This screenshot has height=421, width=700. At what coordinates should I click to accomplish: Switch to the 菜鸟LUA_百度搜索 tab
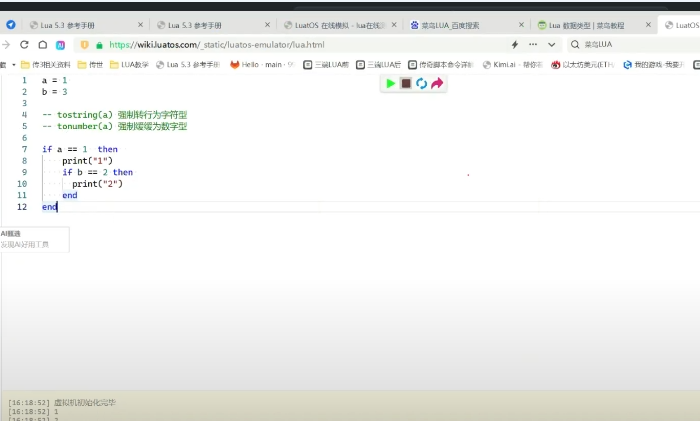point(462,24)
